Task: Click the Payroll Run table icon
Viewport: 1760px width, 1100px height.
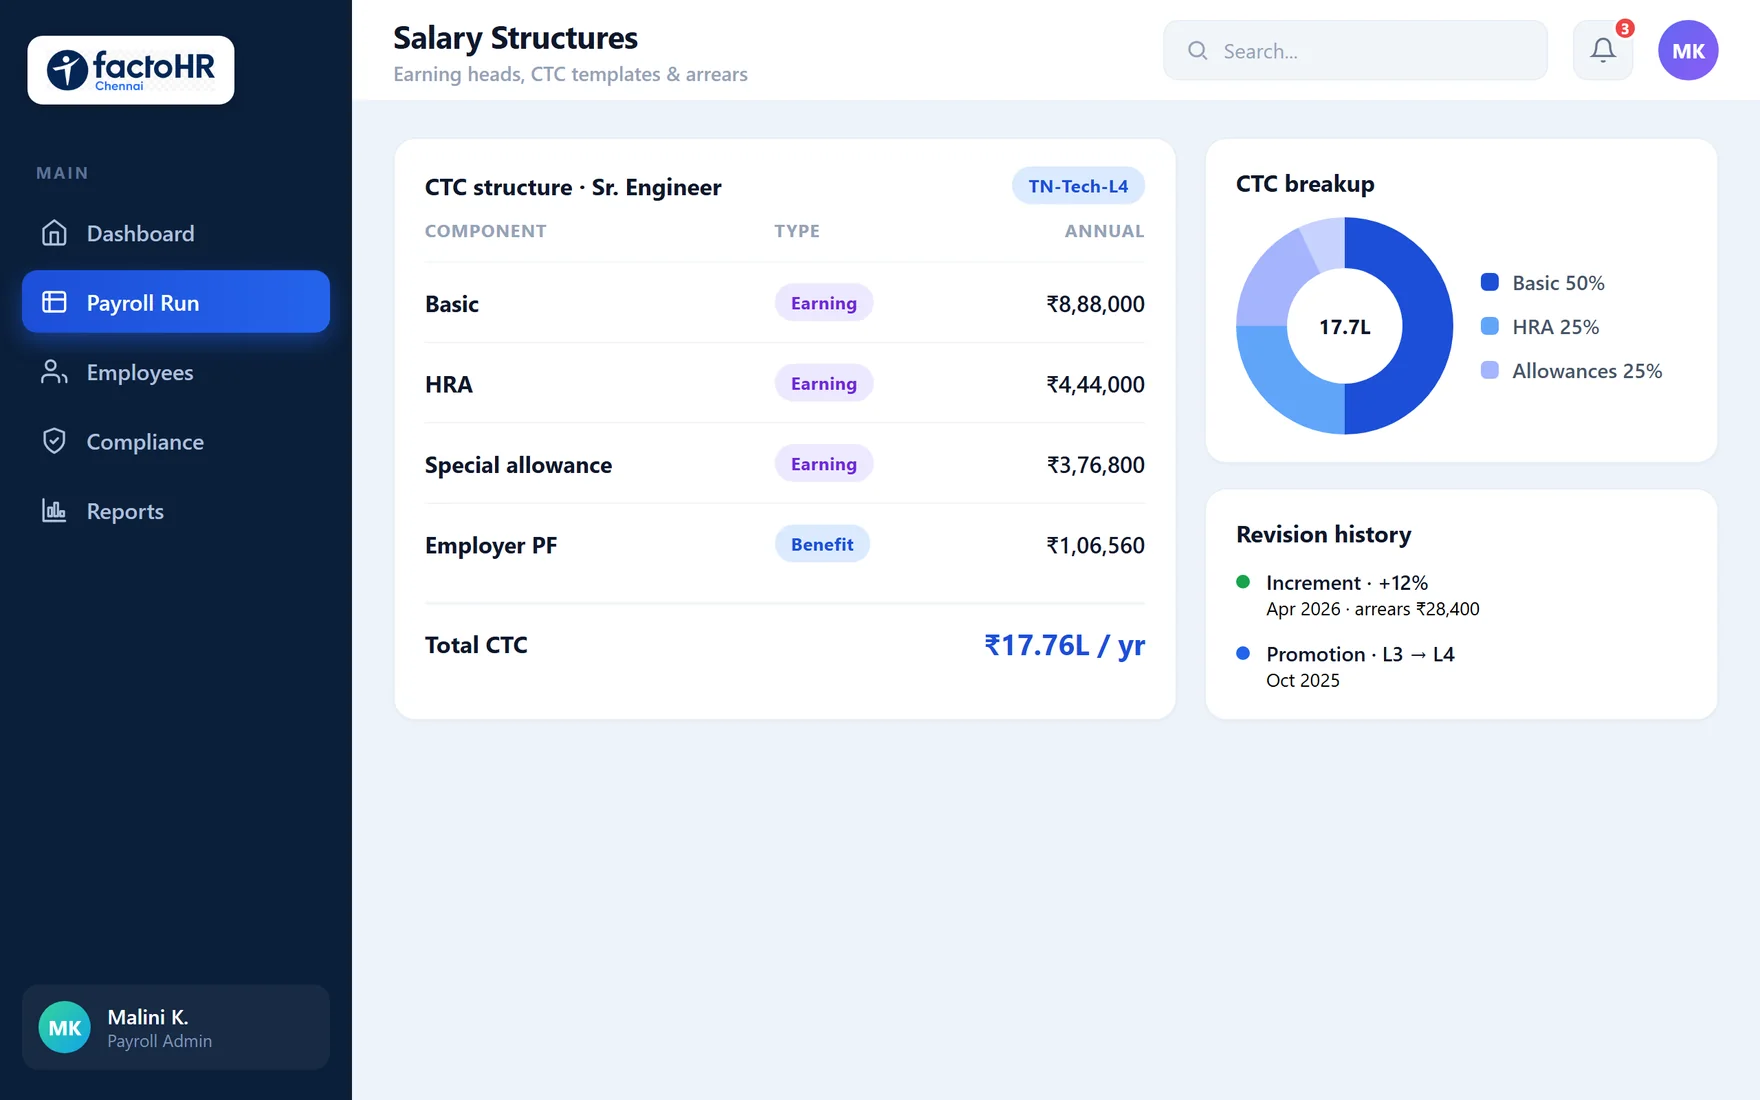Action: (x=54, y=302)
